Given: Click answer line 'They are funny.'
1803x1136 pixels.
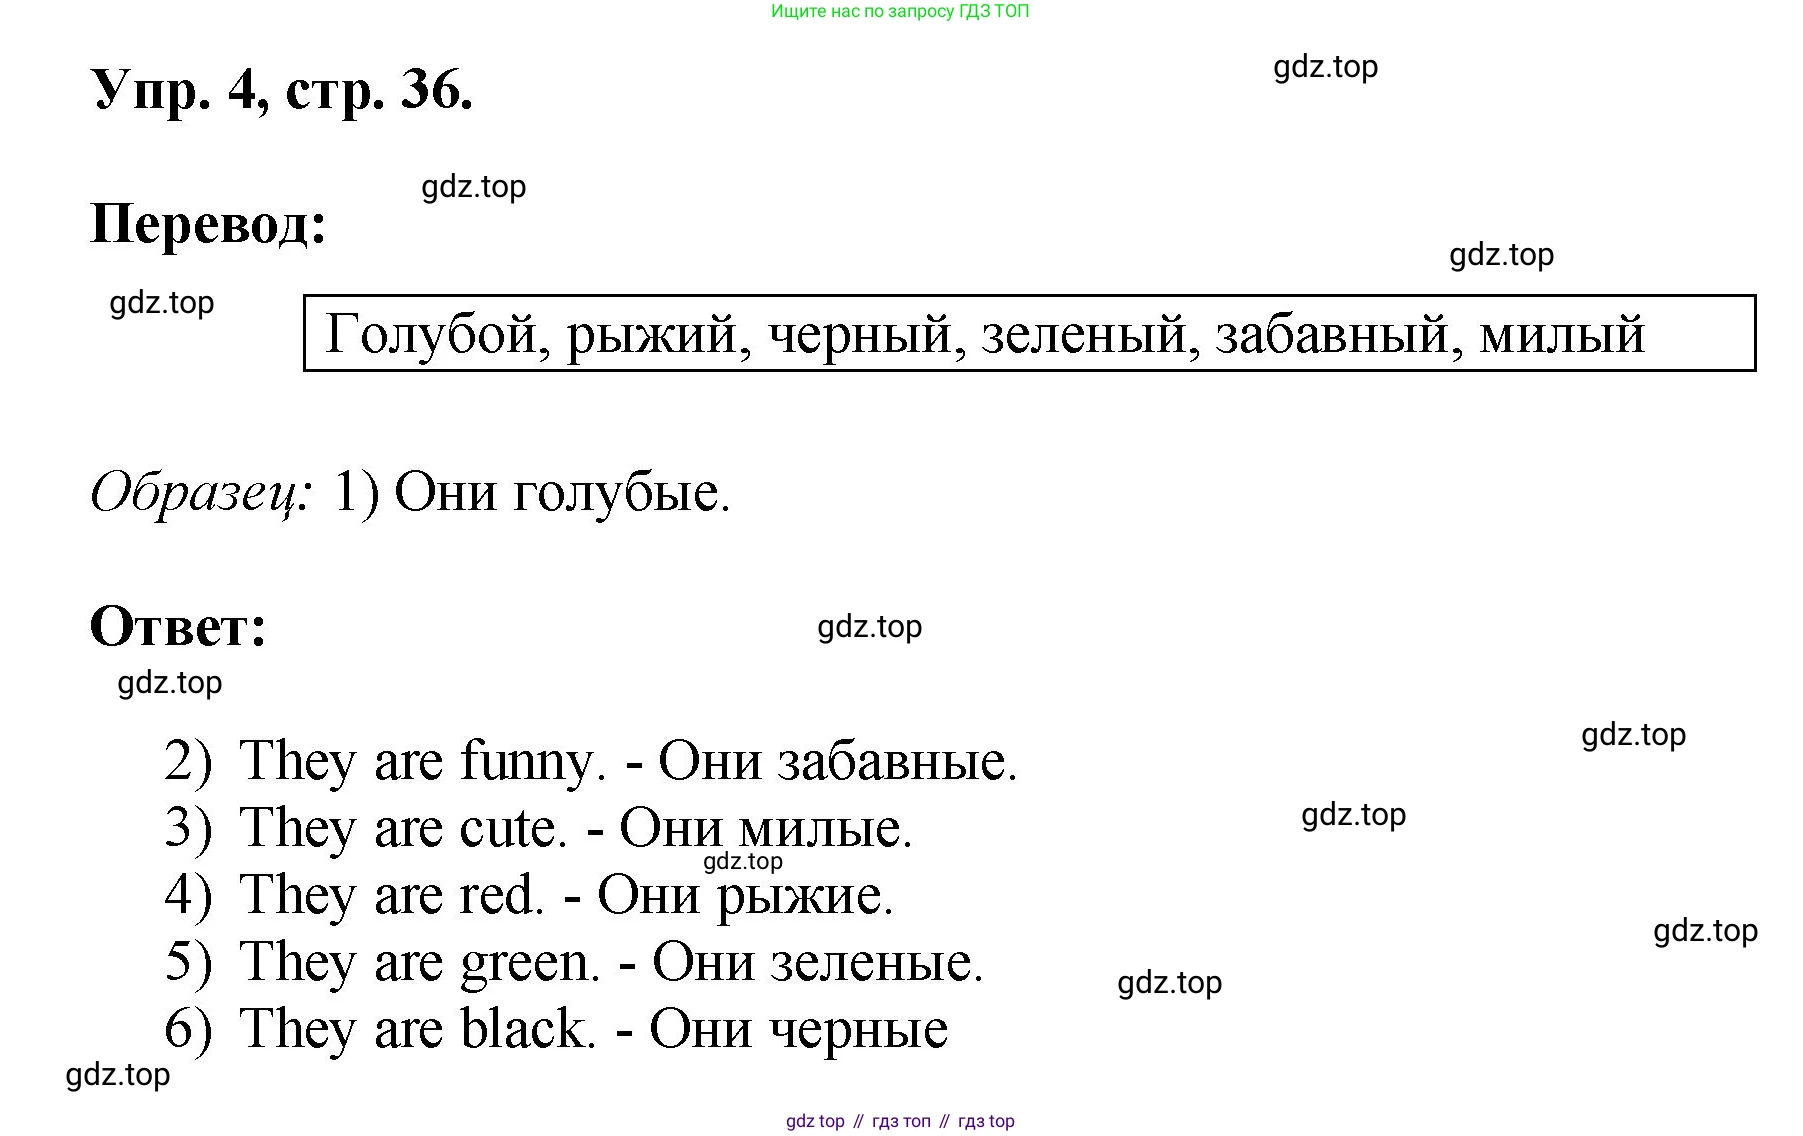Looking at the screenshot, I should pyautogui.click(x=422, y=761).
